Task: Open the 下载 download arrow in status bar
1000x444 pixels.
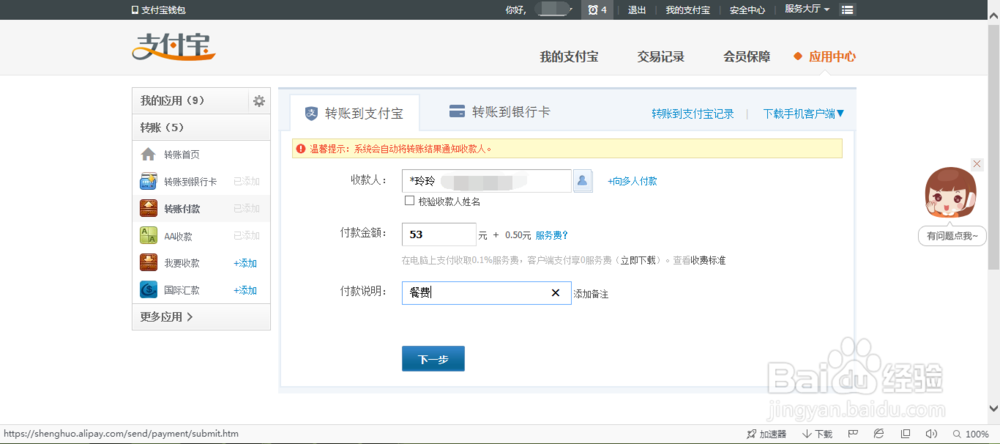Action: click(806, 434)
